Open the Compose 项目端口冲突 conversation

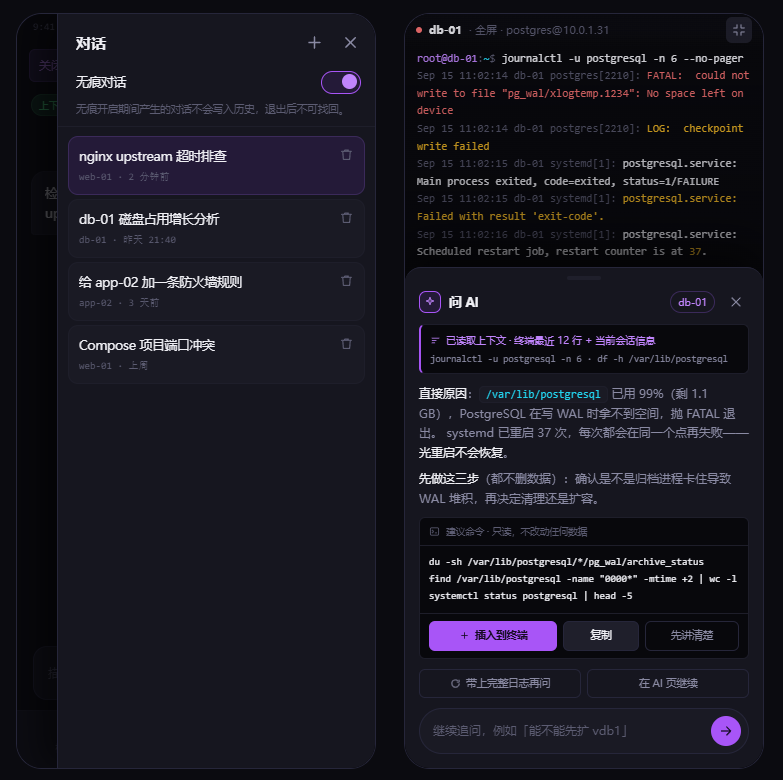[x=216, y=354]
